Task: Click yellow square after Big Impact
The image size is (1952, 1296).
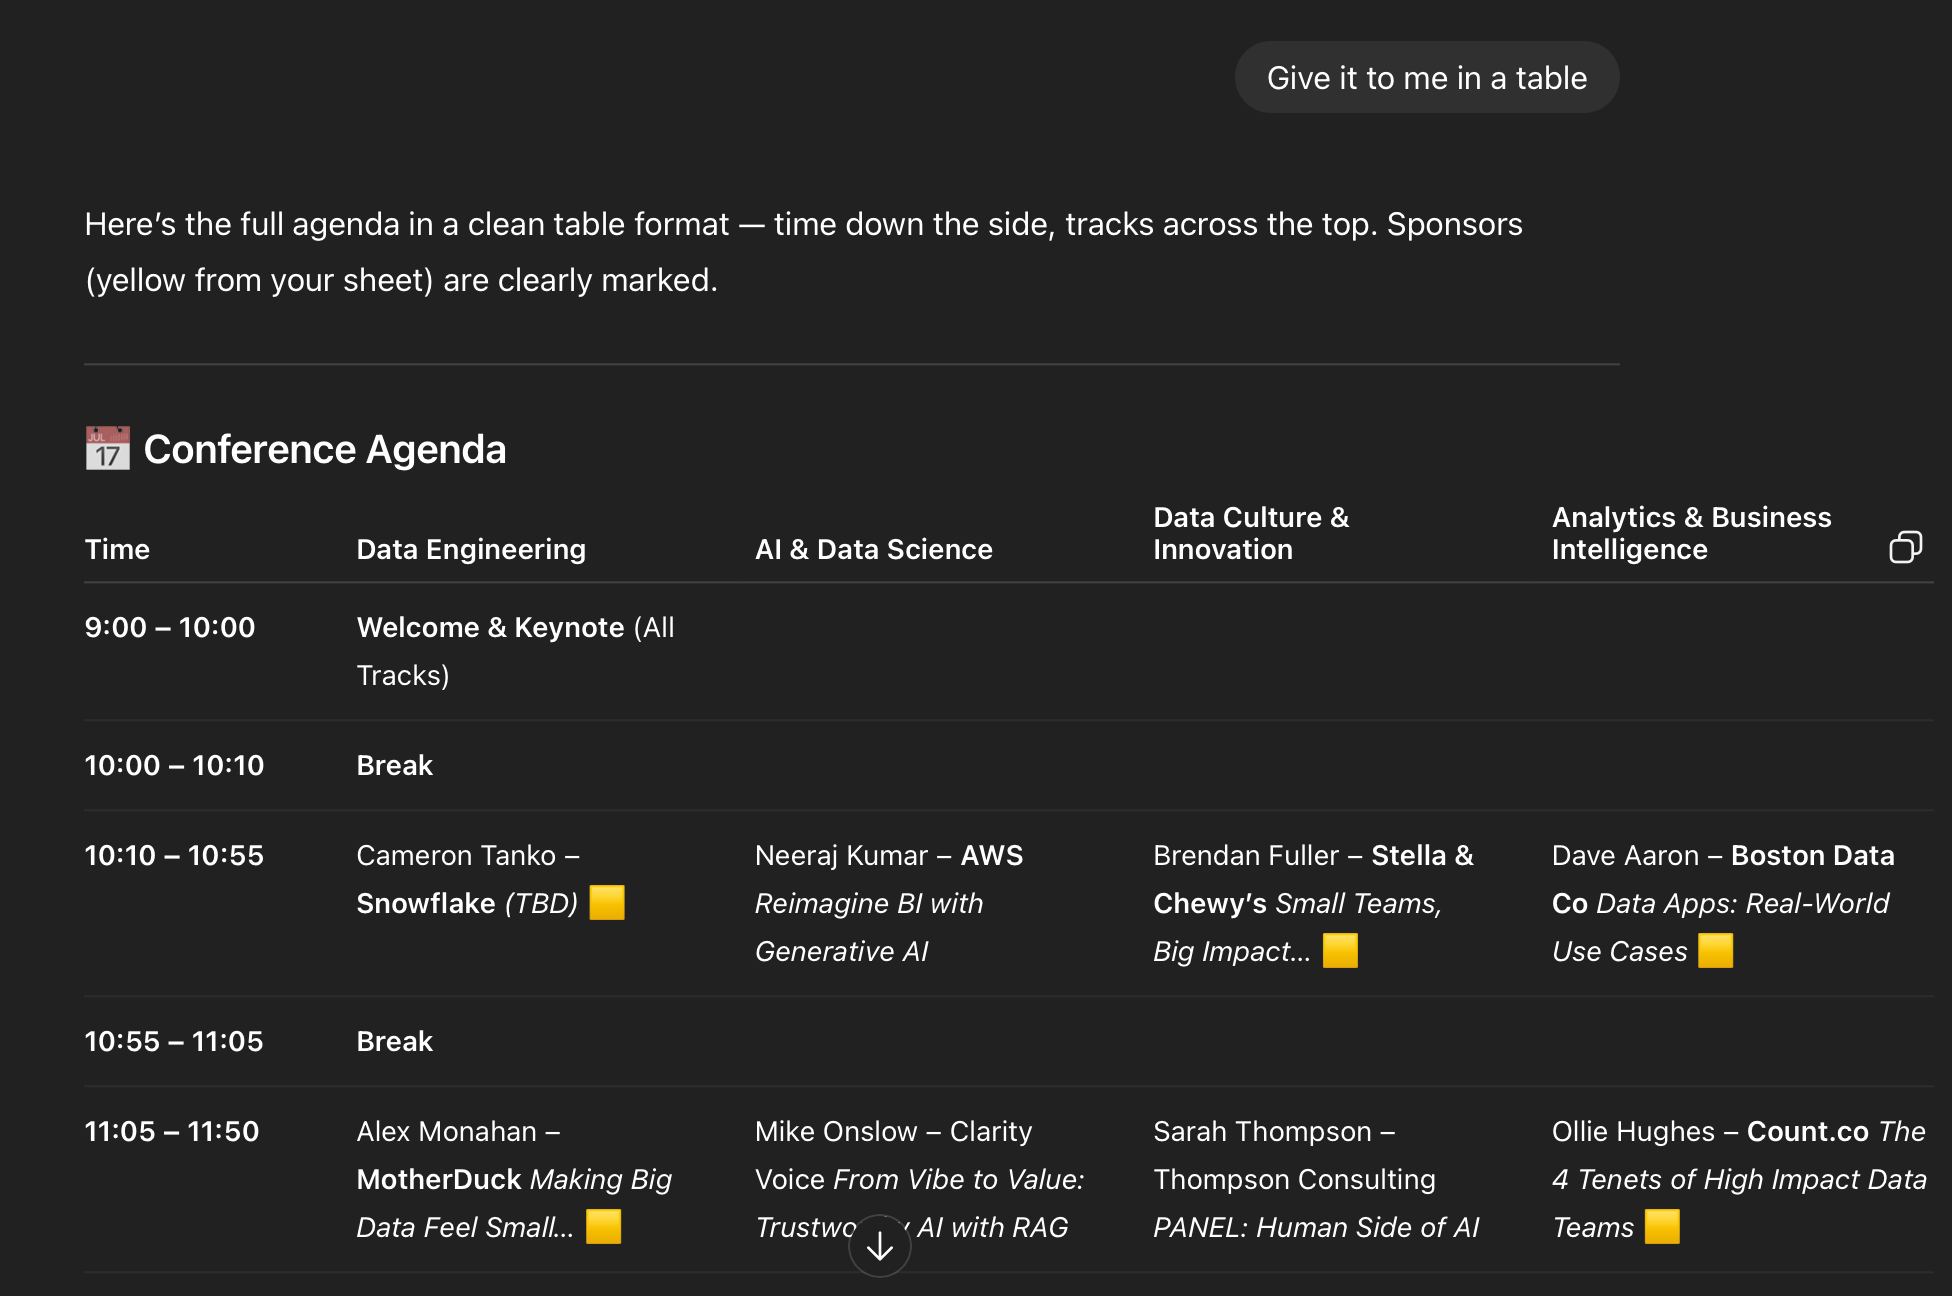Action: coord(1340,950)
